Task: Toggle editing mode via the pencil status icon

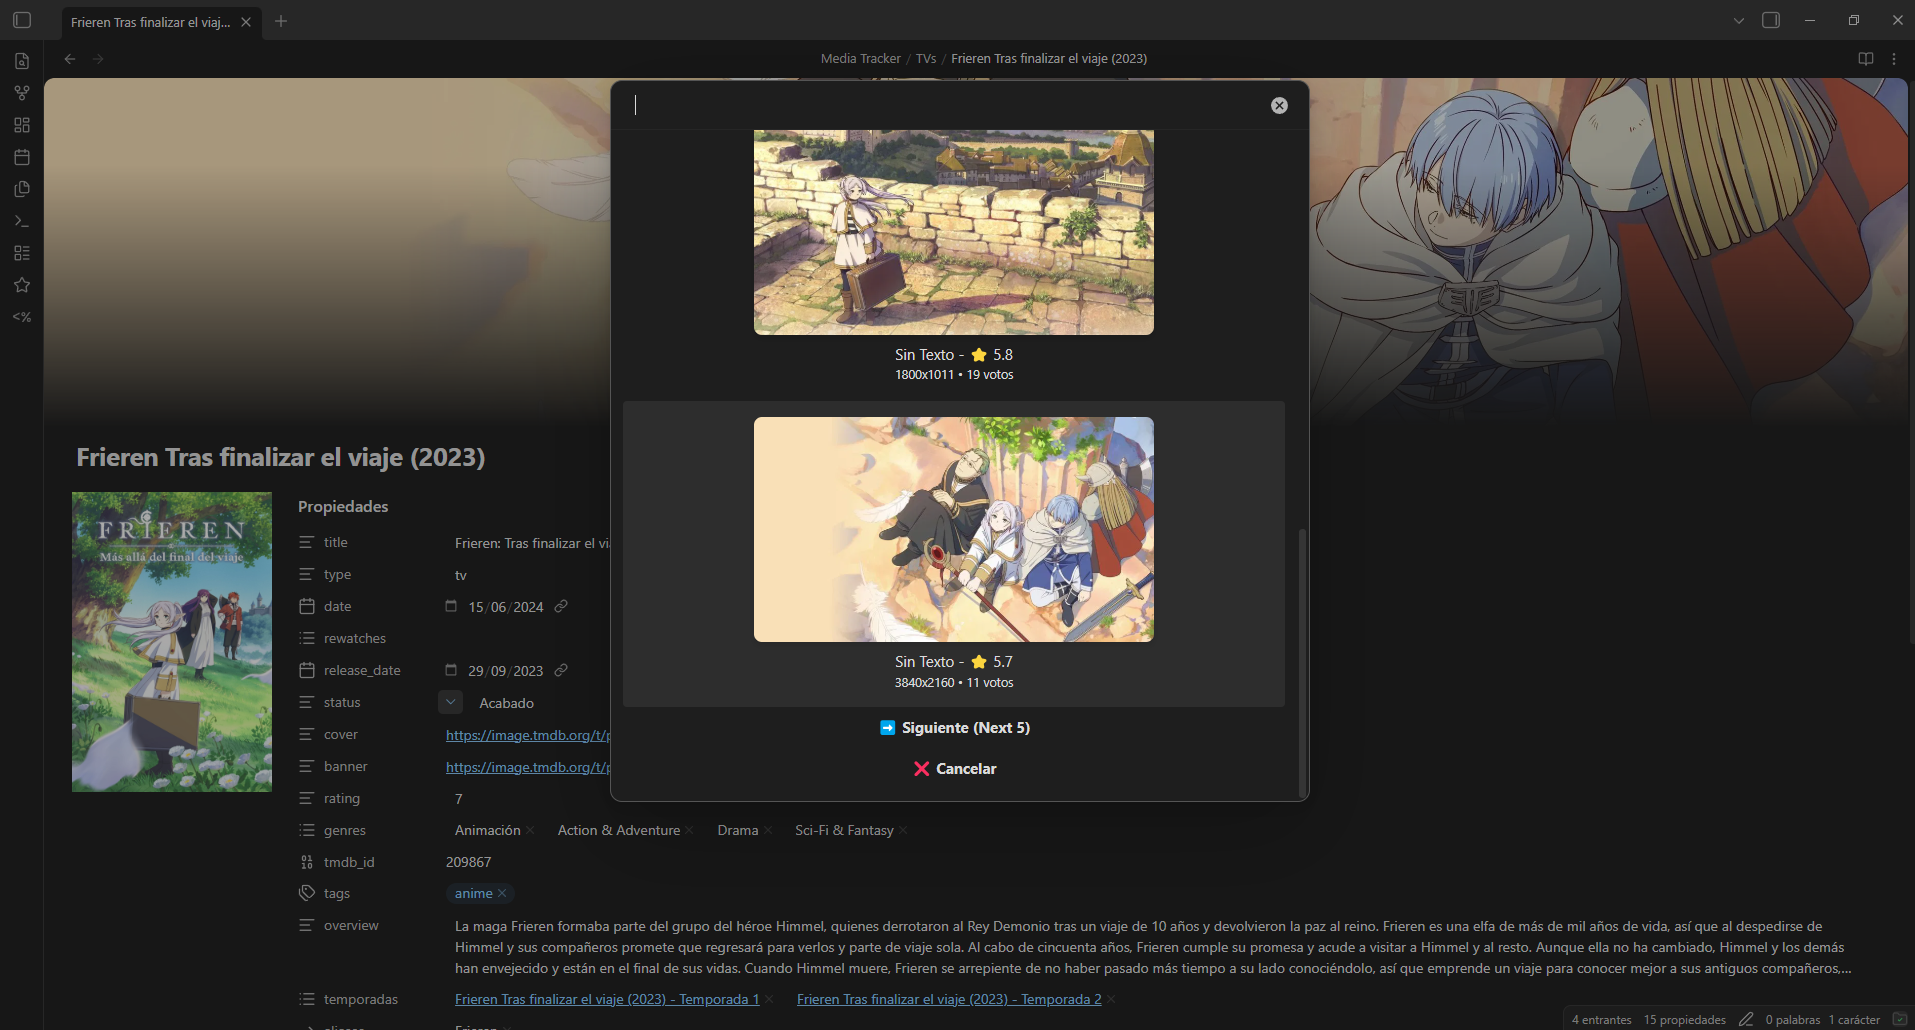Action: pyautogui.click(x=1746, y=1019)
